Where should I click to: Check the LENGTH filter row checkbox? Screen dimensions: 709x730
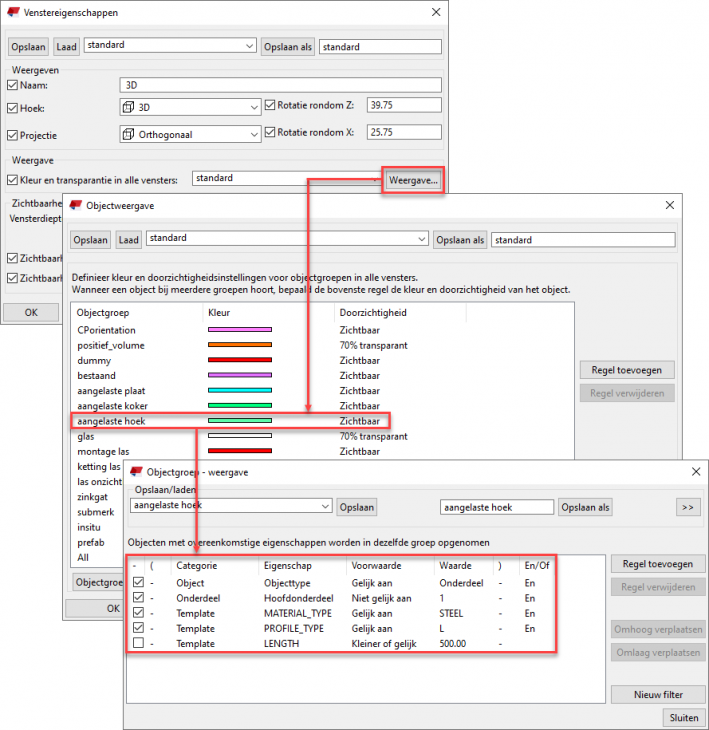(138, 643)
